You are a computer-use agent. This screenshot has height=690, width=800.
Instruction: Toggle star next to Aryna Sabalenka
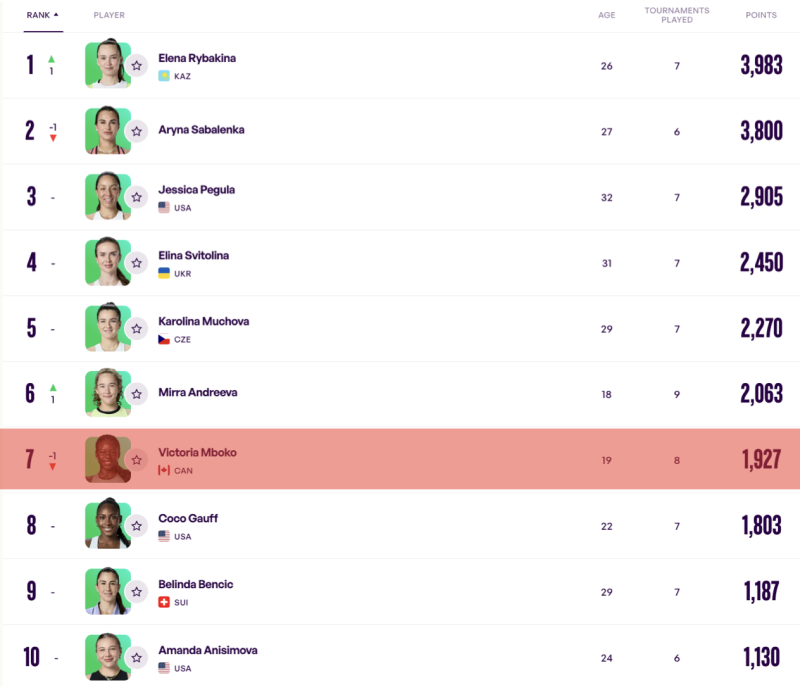coord(137,131)
